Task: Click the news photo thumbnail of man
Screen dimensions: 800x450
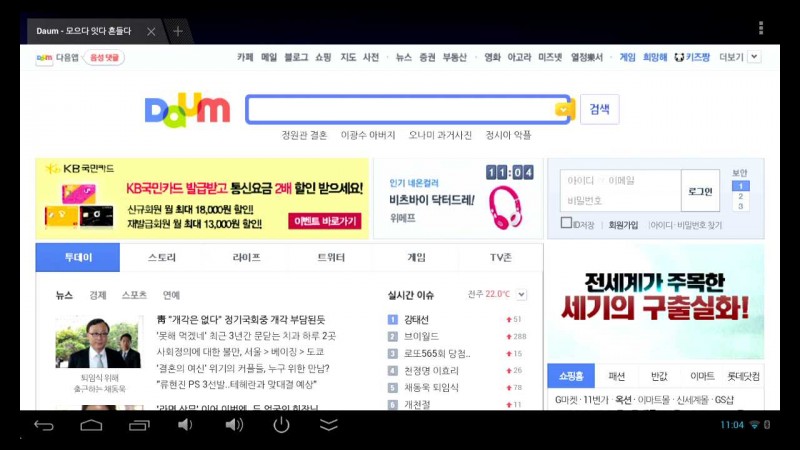Action: tap(99, 342)
